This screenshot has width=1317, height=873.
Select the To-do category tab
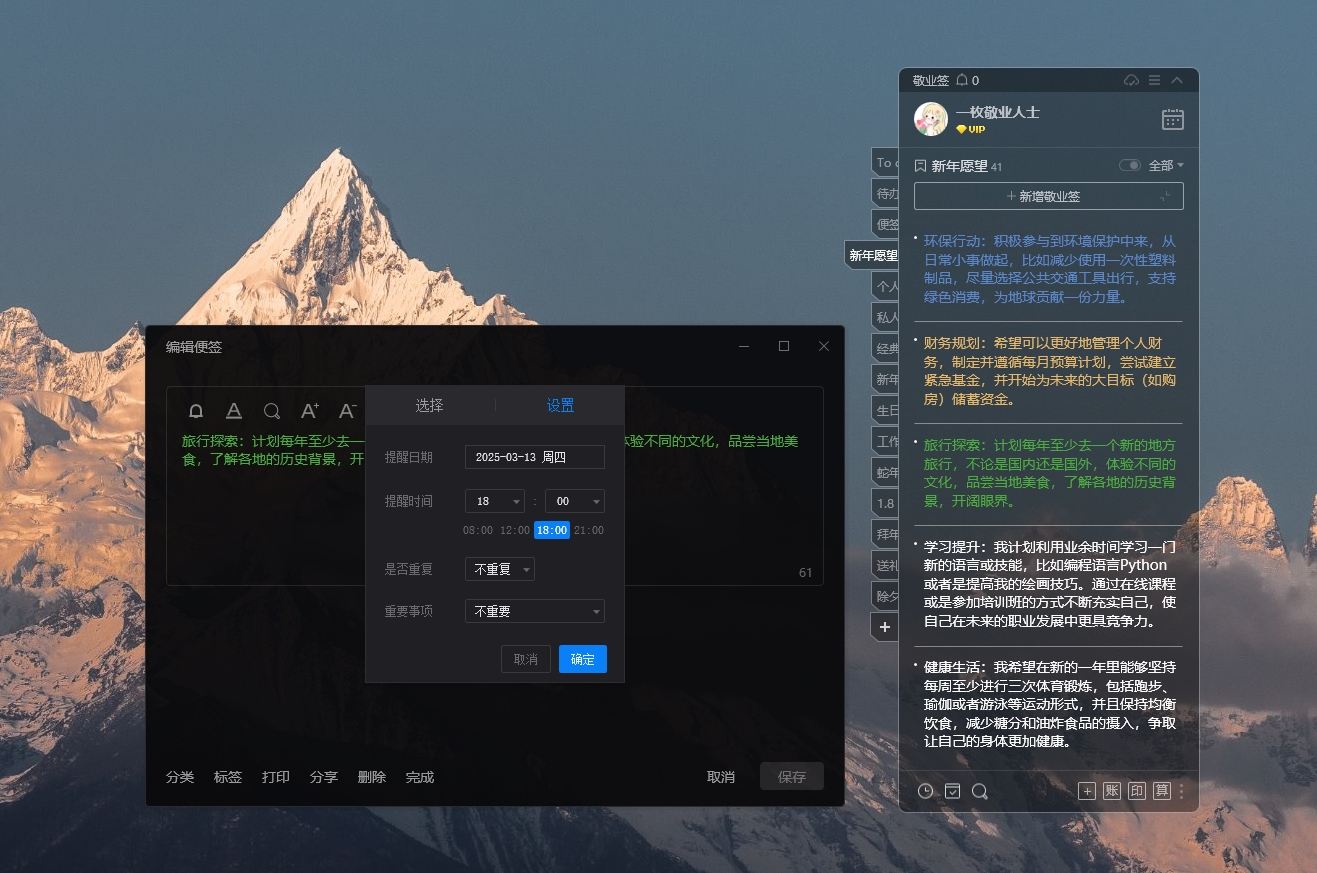click(x=886, y=162)
